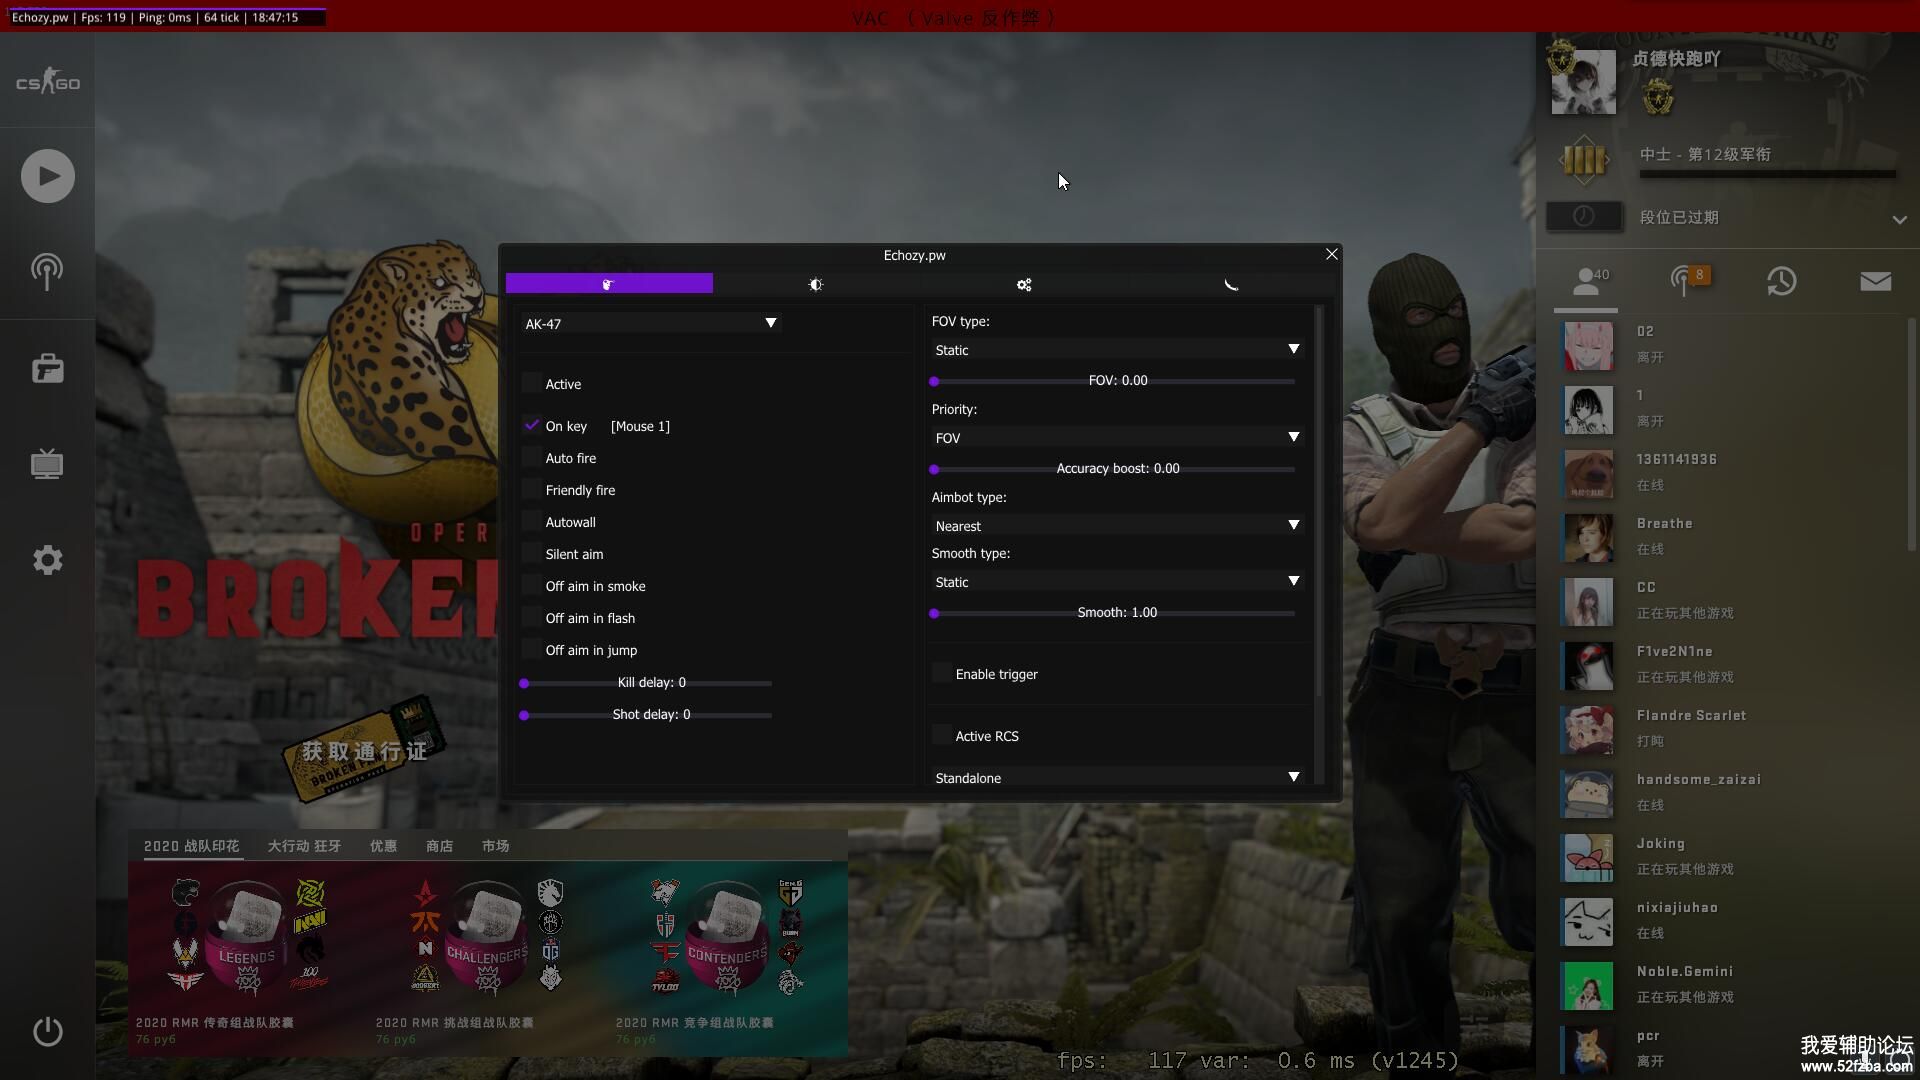
Task: Click the rank chevron skill group icon
Action: click(x=1584, y=160)
